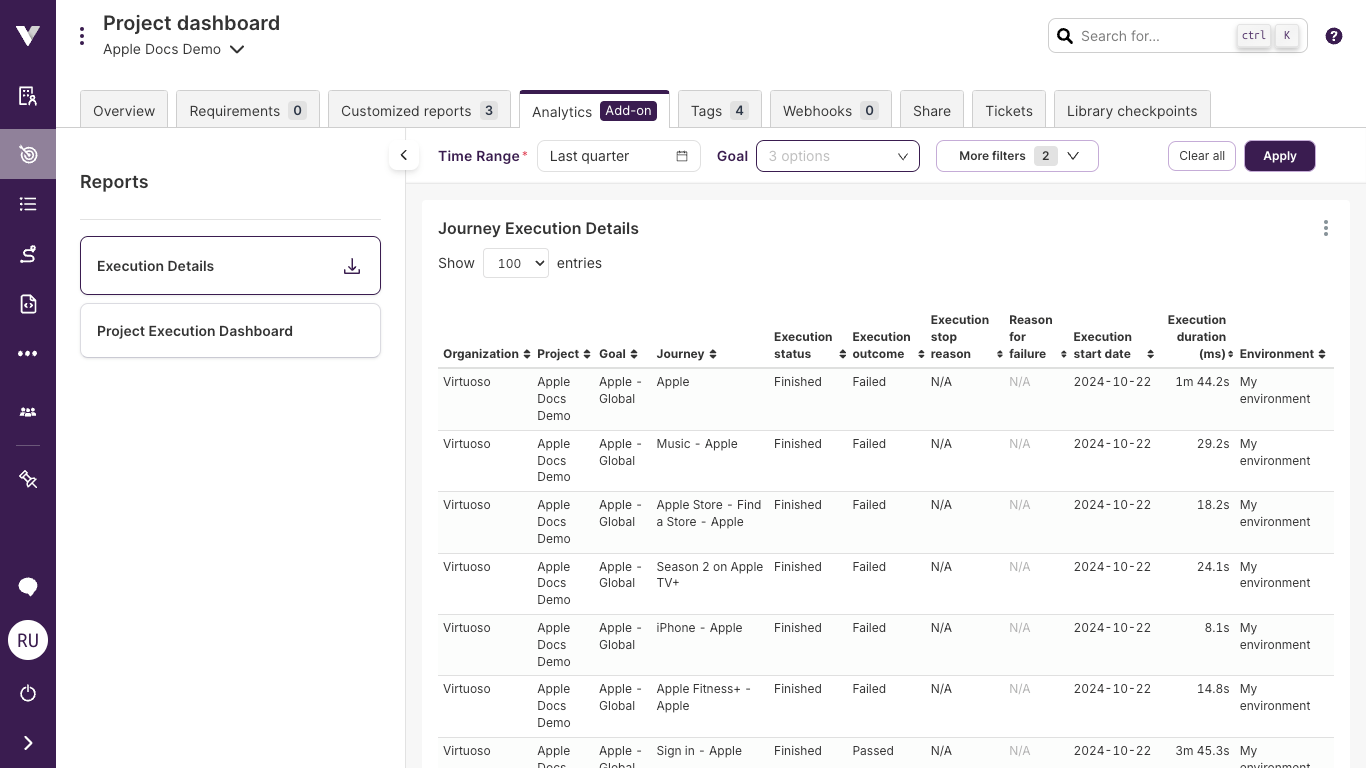Open the organization icon in the sidebar
Viewport: 1366px width, 768px height.
tap(28, 96)
